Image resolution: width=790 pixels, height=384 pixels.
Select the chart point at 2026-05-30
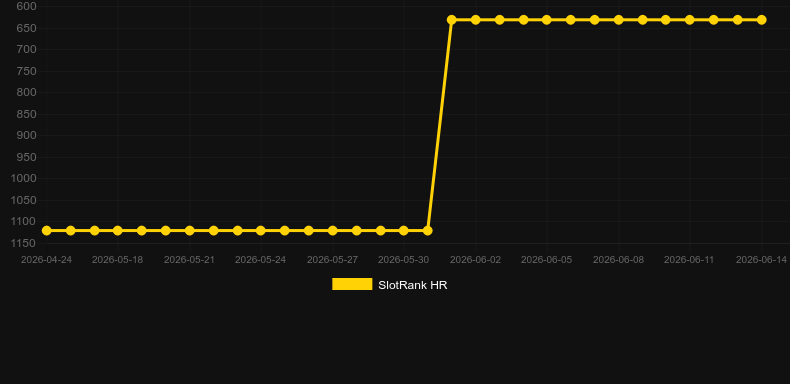404,230
